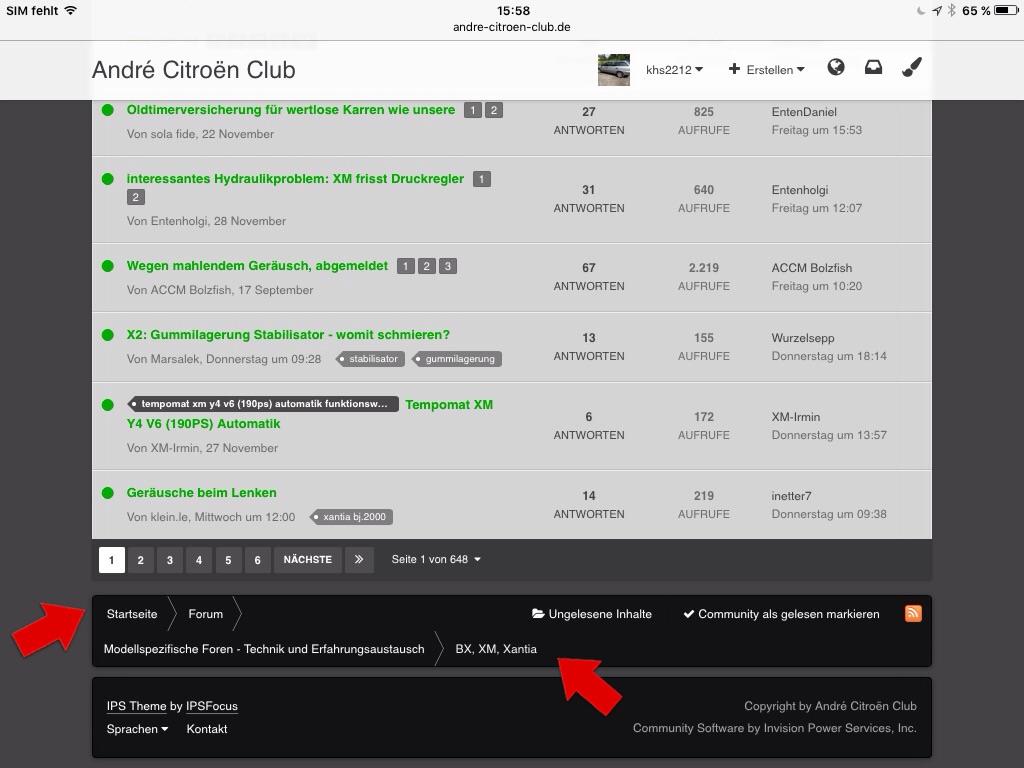1024x768 pixels.
Task: Open last poster EntenDaniel profile
Action: point(804,112)
